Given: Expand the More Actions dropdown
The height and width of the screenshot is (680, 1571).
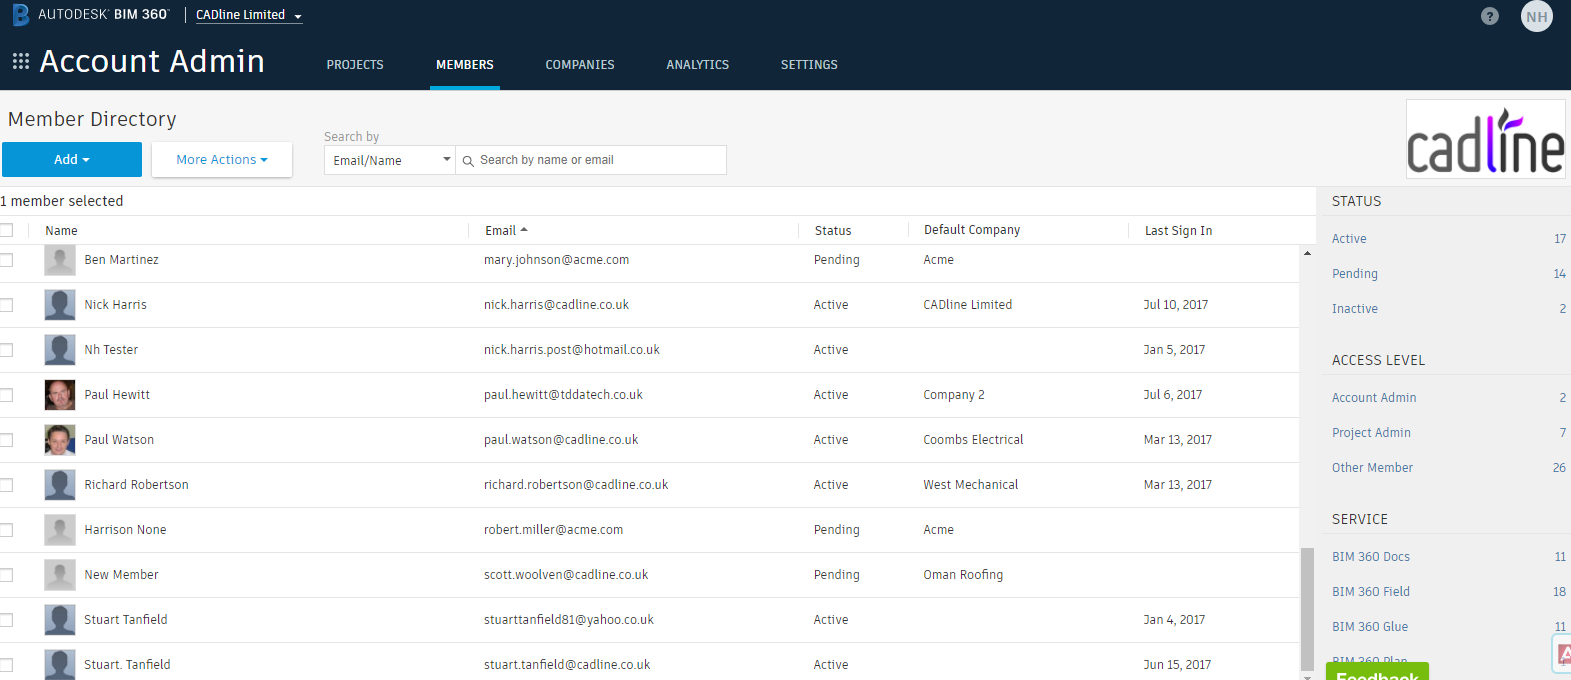Looking at the screenshot, I should point(222,160).
